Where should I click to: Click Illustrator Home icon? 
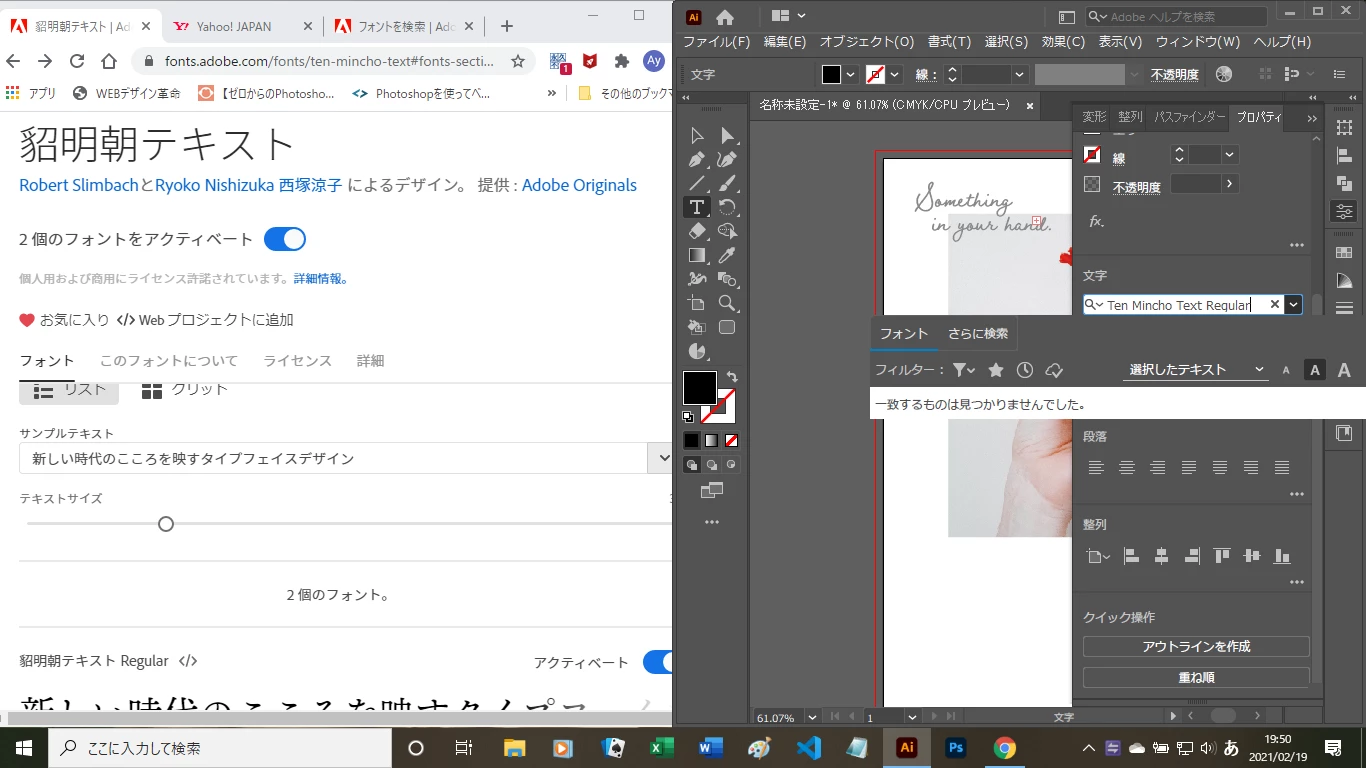point(725,16)
